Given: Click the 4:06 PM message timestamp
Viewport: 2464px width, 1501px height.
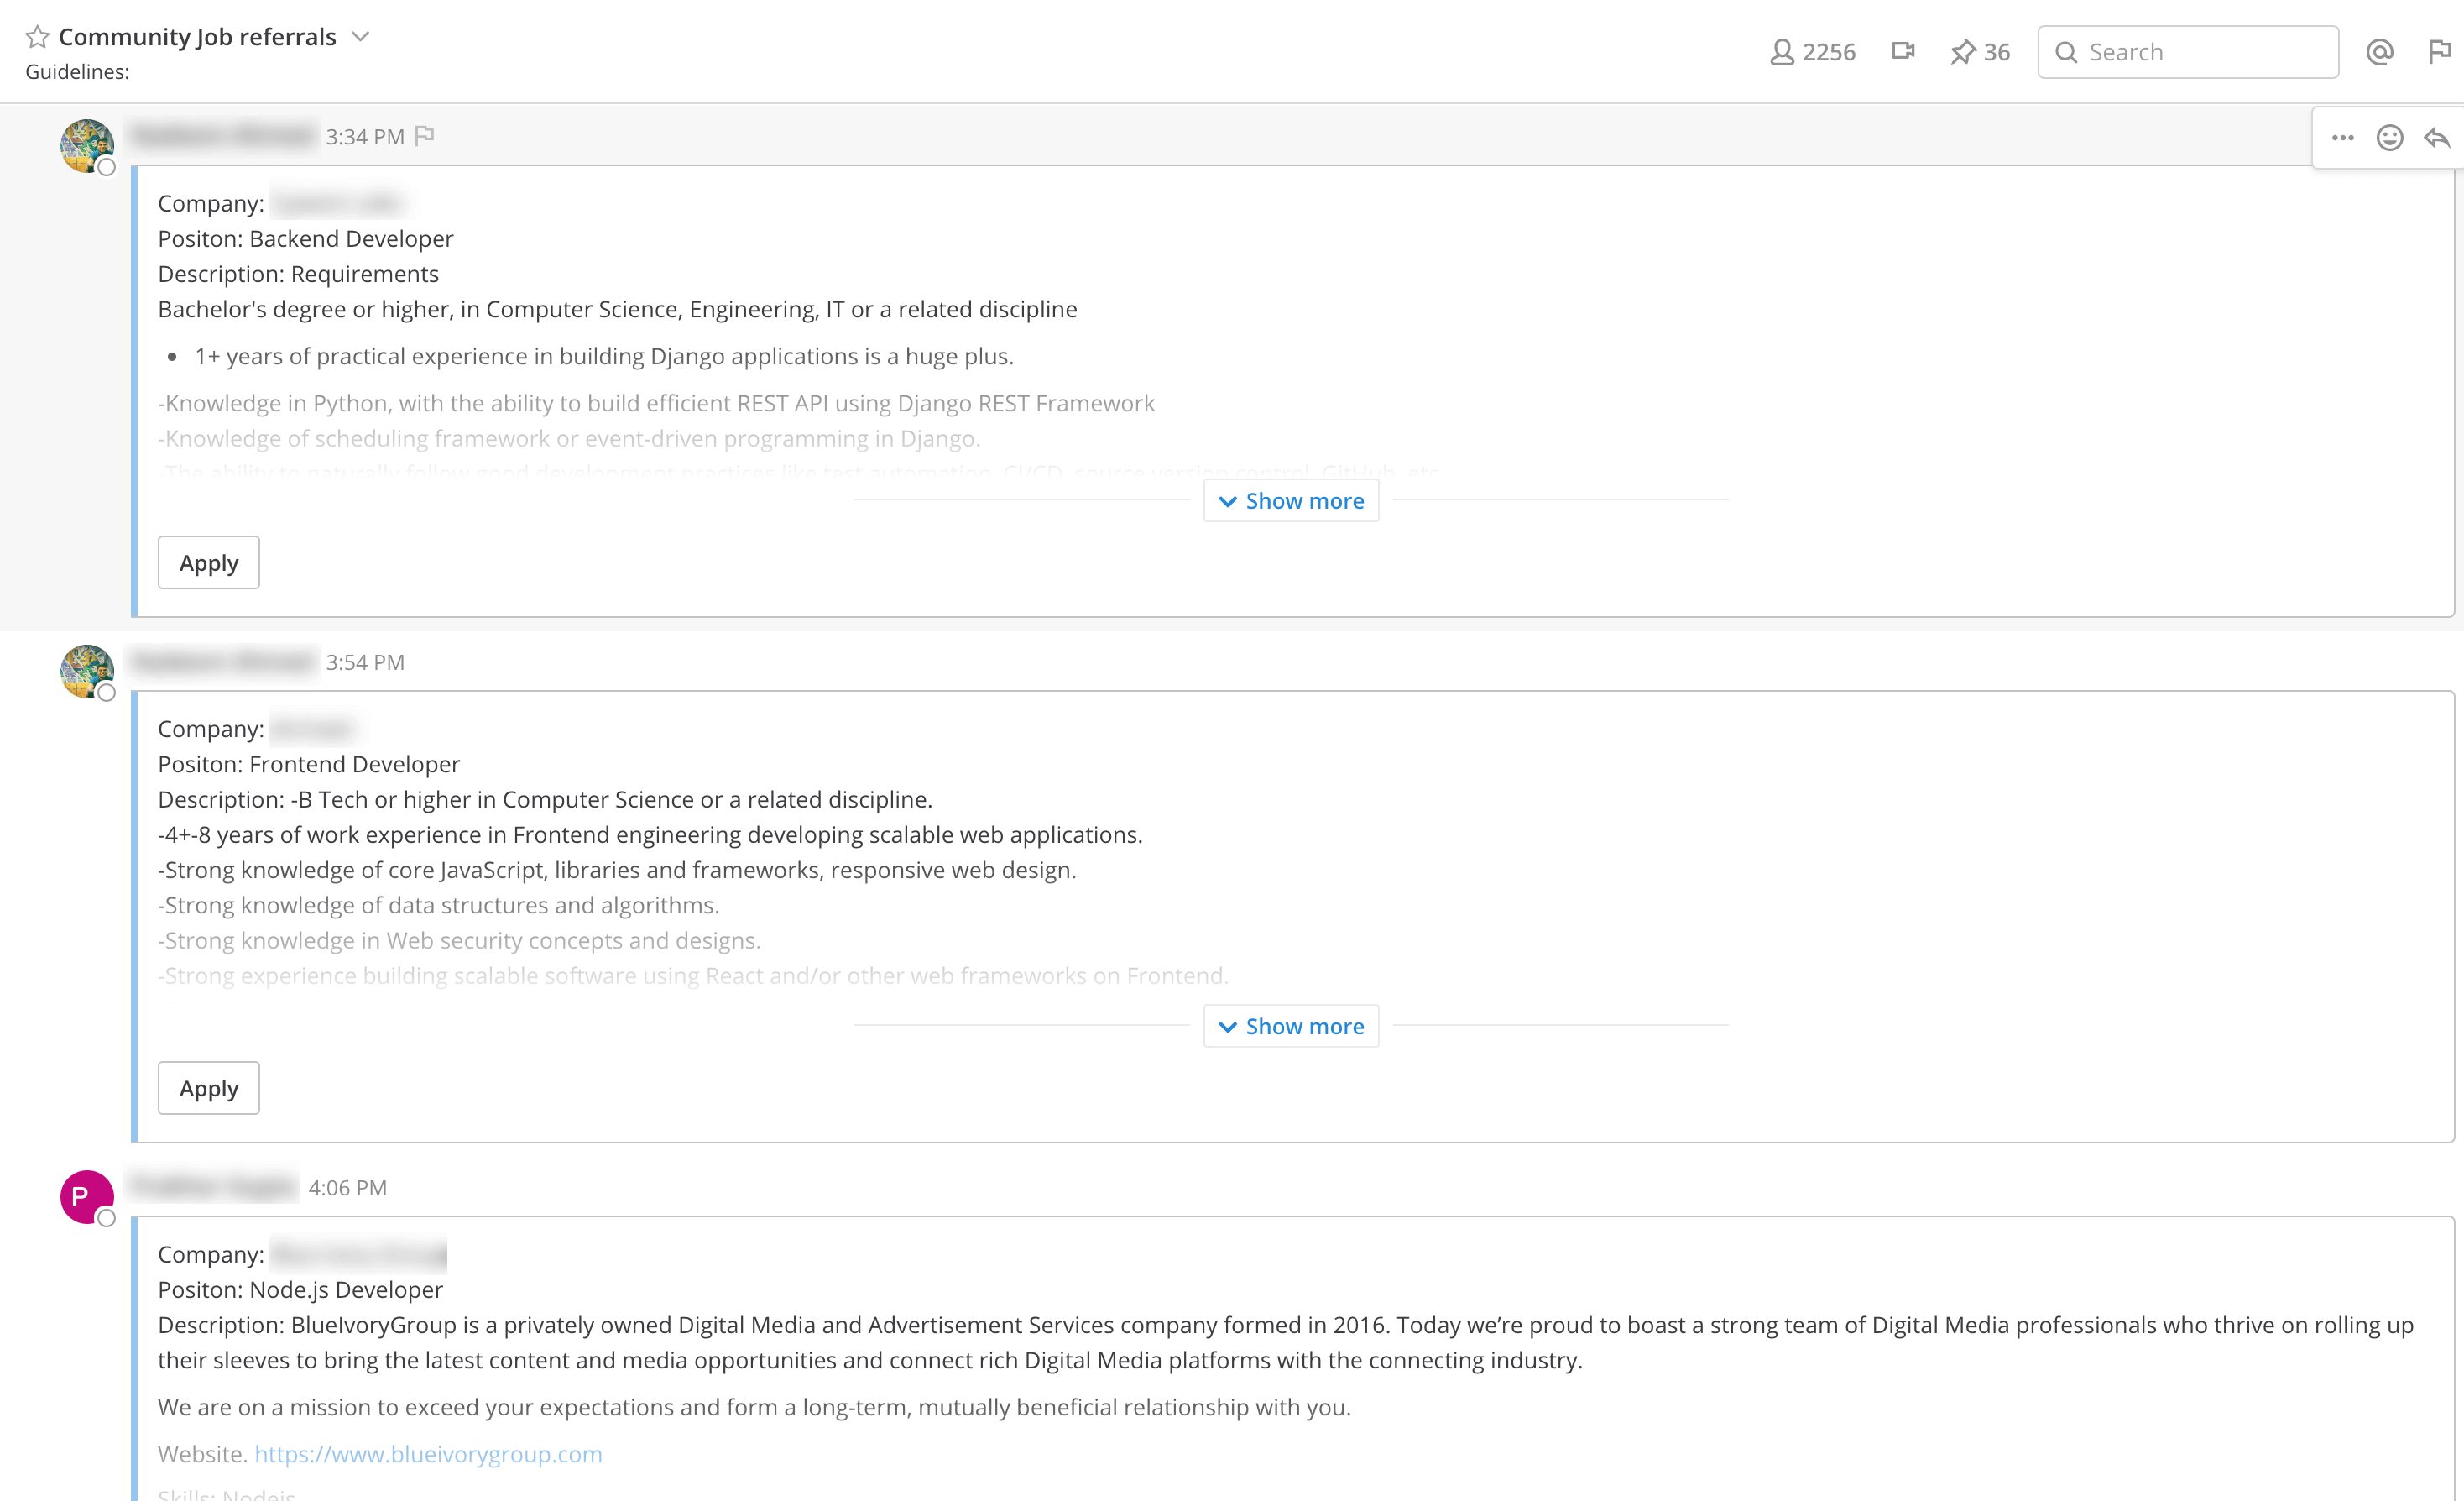Looking at the screenshot, I should [x=347, y=1188].
